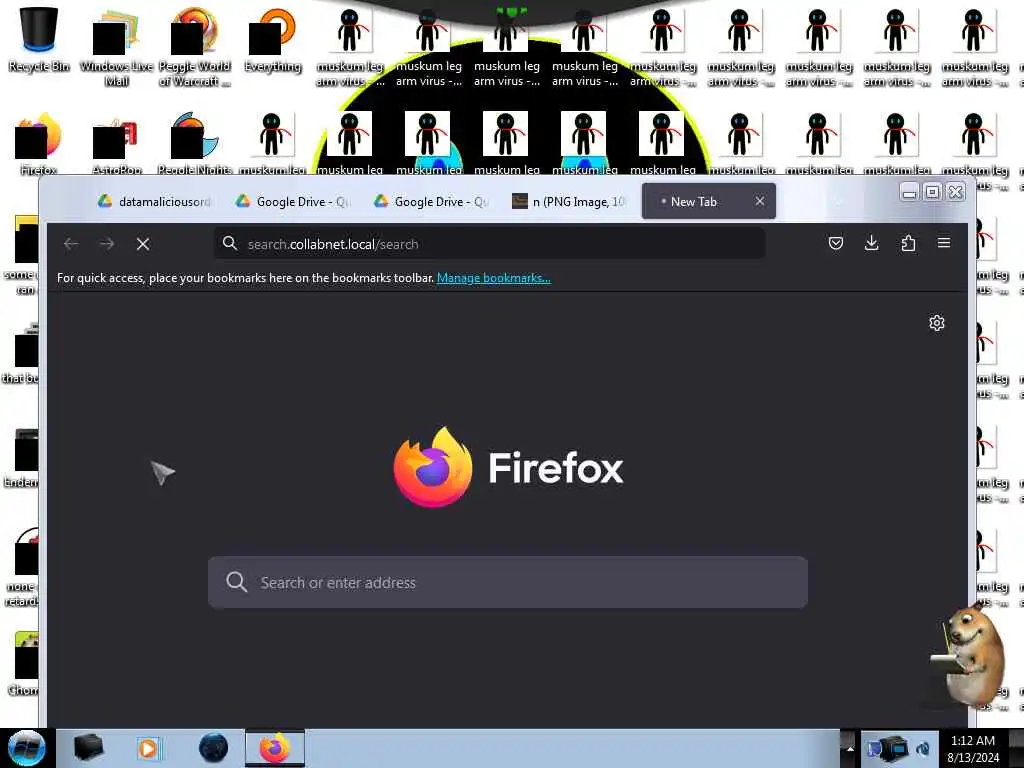Select the Peggle Nights desktop shortcut

click(195, 144)
